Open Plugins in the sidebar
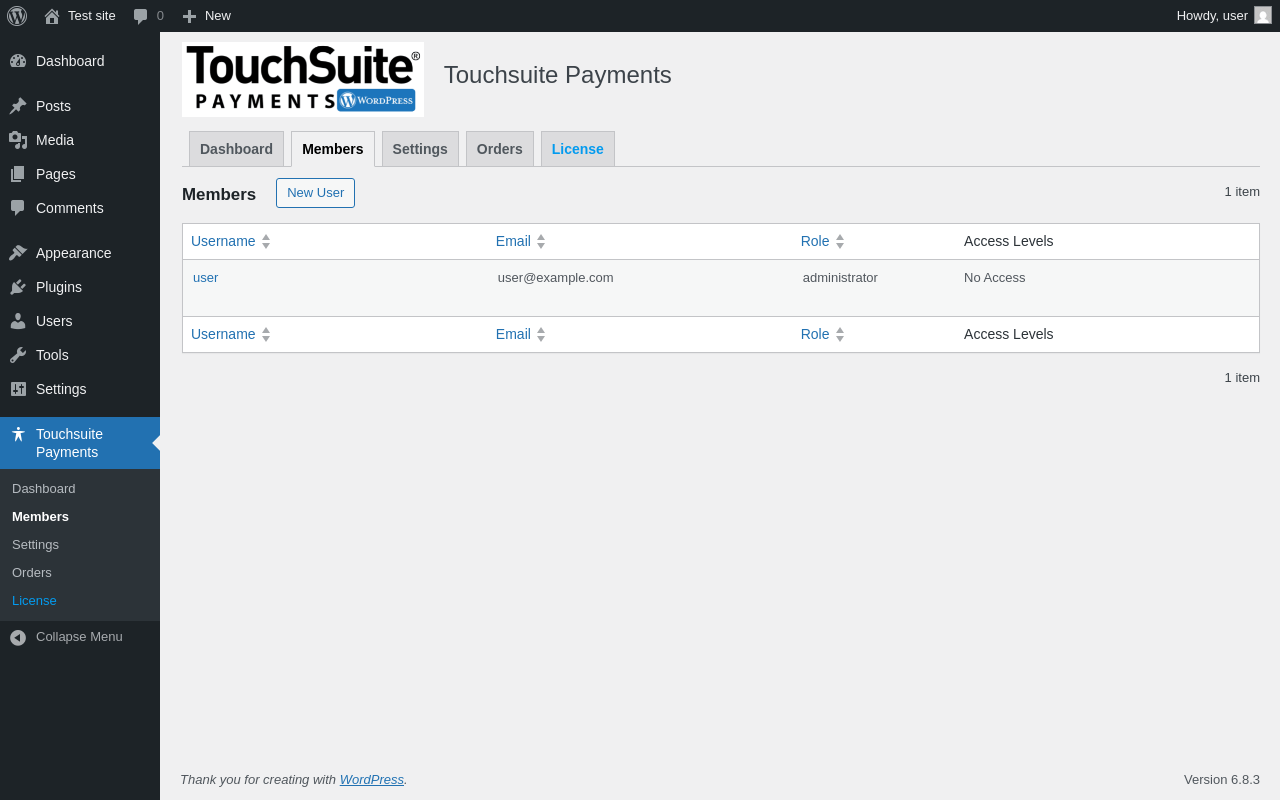 click(59, 287)
